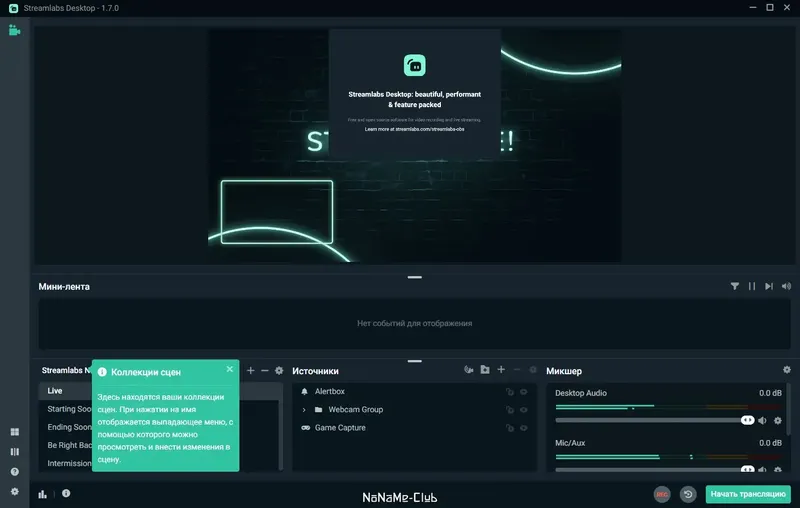Open Streamlabs scene collection dropdown
800x508 pixels.
[x=66, y=370]
